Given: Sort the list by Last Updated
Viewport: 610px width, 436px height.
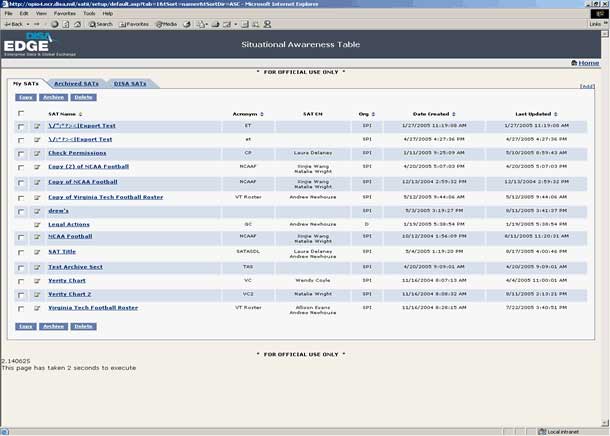Looking at the screenshot, I should [x=535, y=114].
